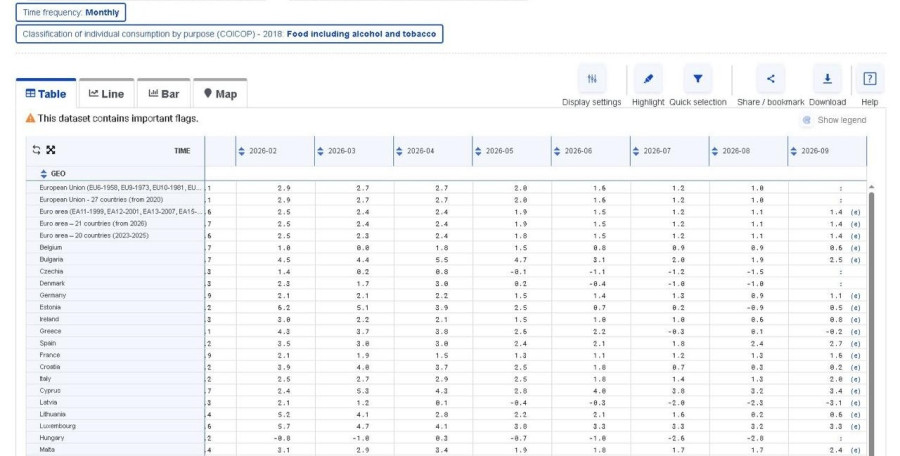Viewport: 900px width, 456px height.
Task: Sort by the 2026-07 column arrows
Action: pos(635,151)
